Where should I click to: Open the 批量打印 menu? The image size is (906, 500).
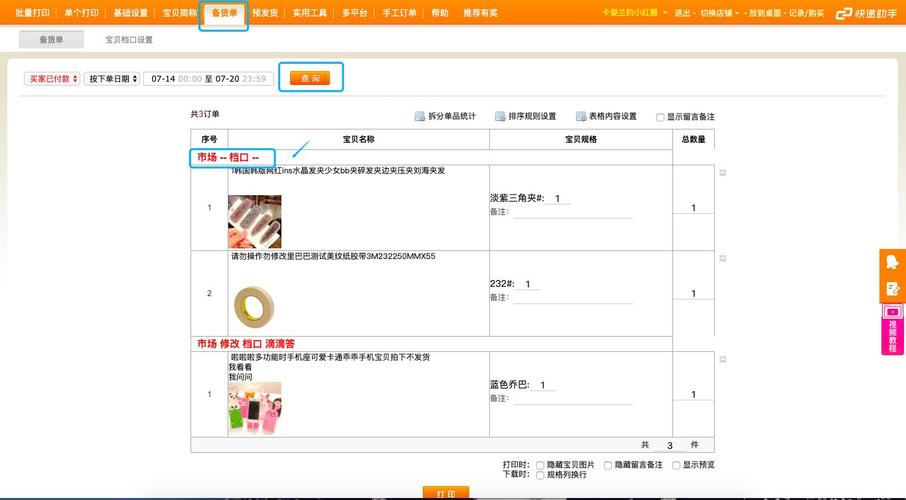point(32,13)
